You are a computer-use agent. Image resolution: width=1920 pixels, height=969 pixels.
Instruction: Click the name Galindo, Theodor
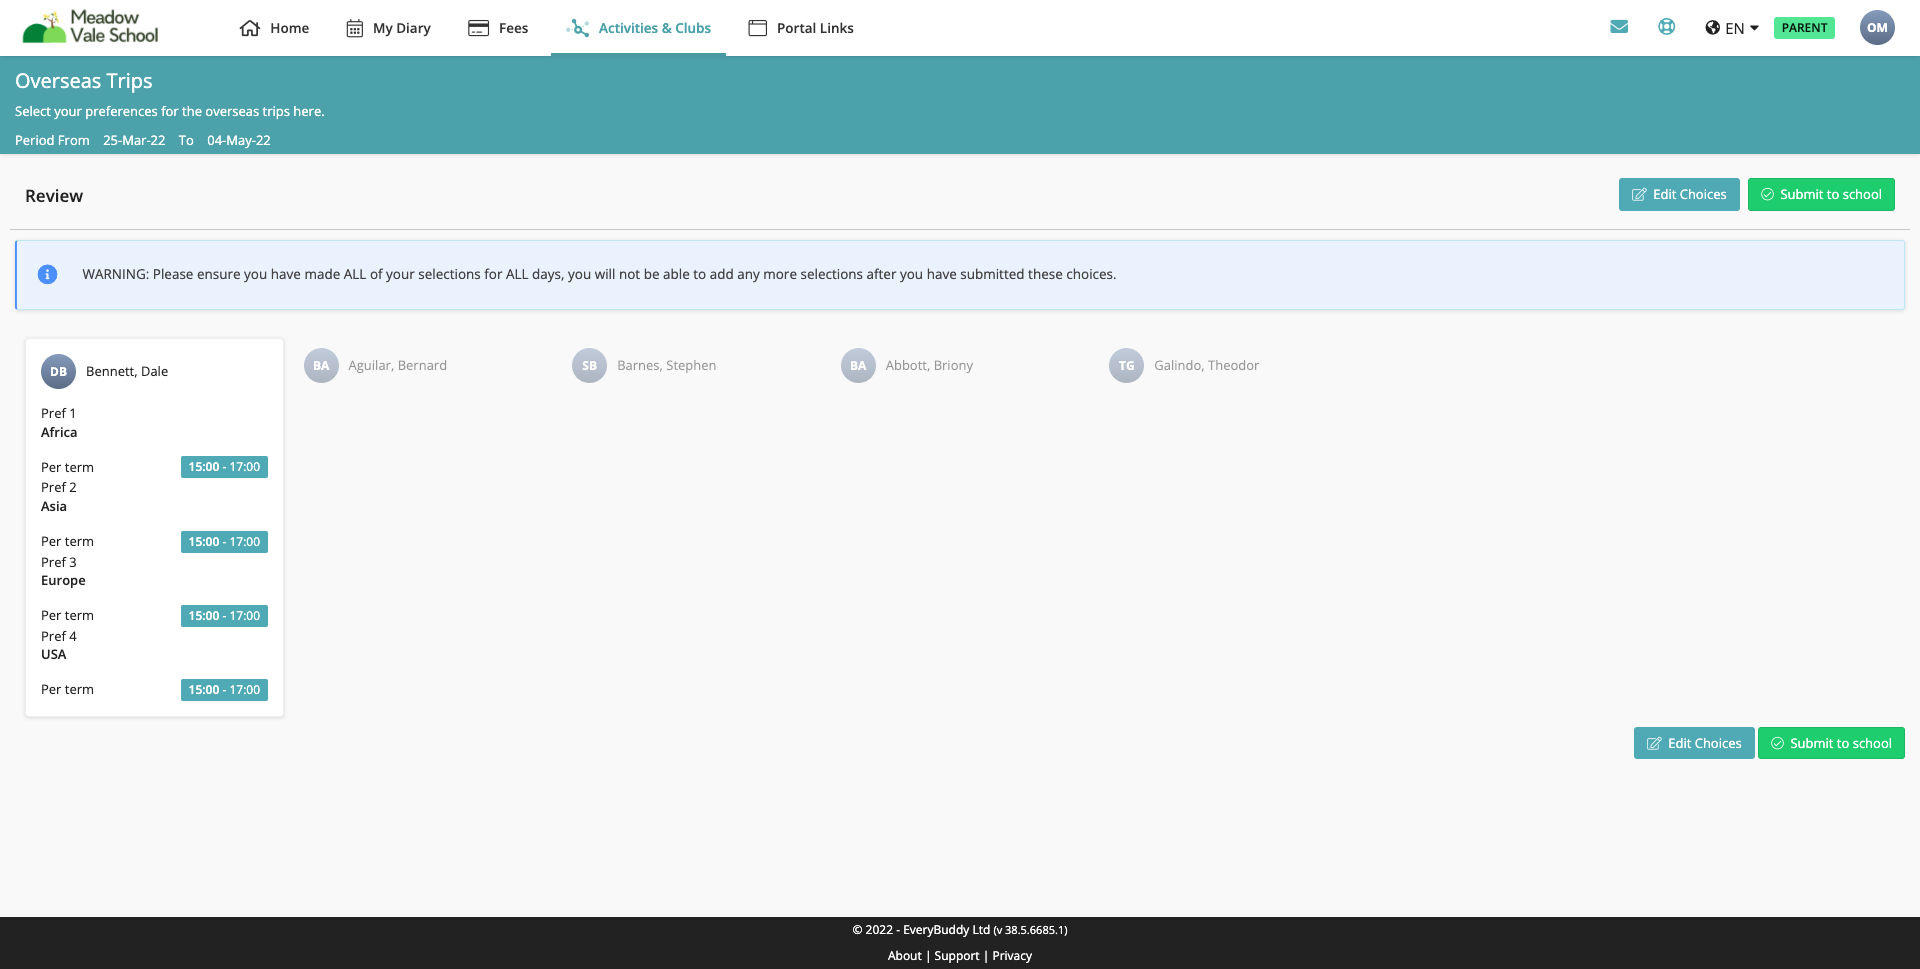[1206, 365]
